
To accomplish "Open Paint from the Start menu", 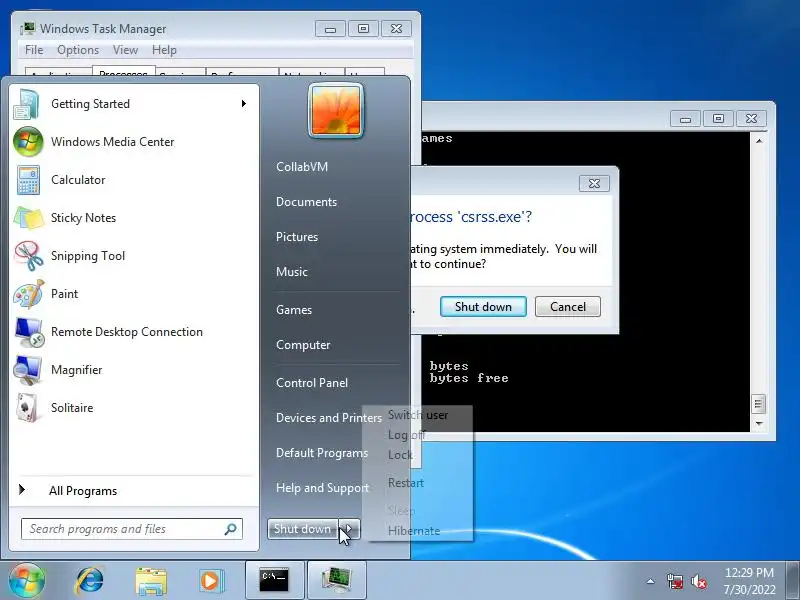I will (x=133, y=294).
